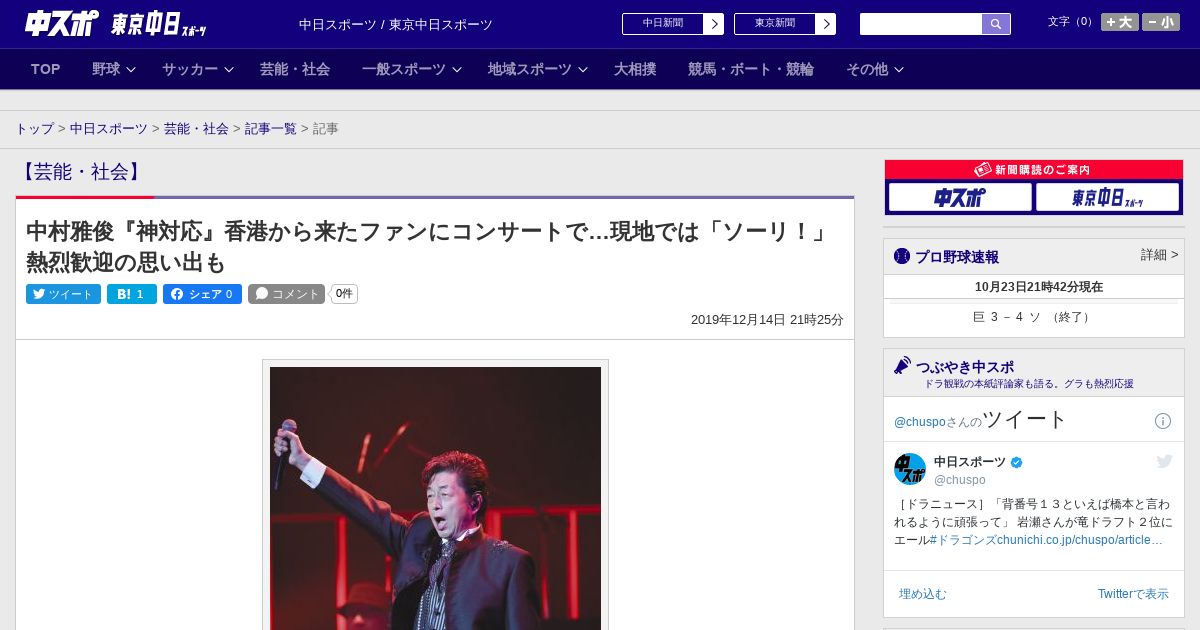Click the 中スポ logo in header
This screenshot has width=1200, height=630.
click(61, 23)
